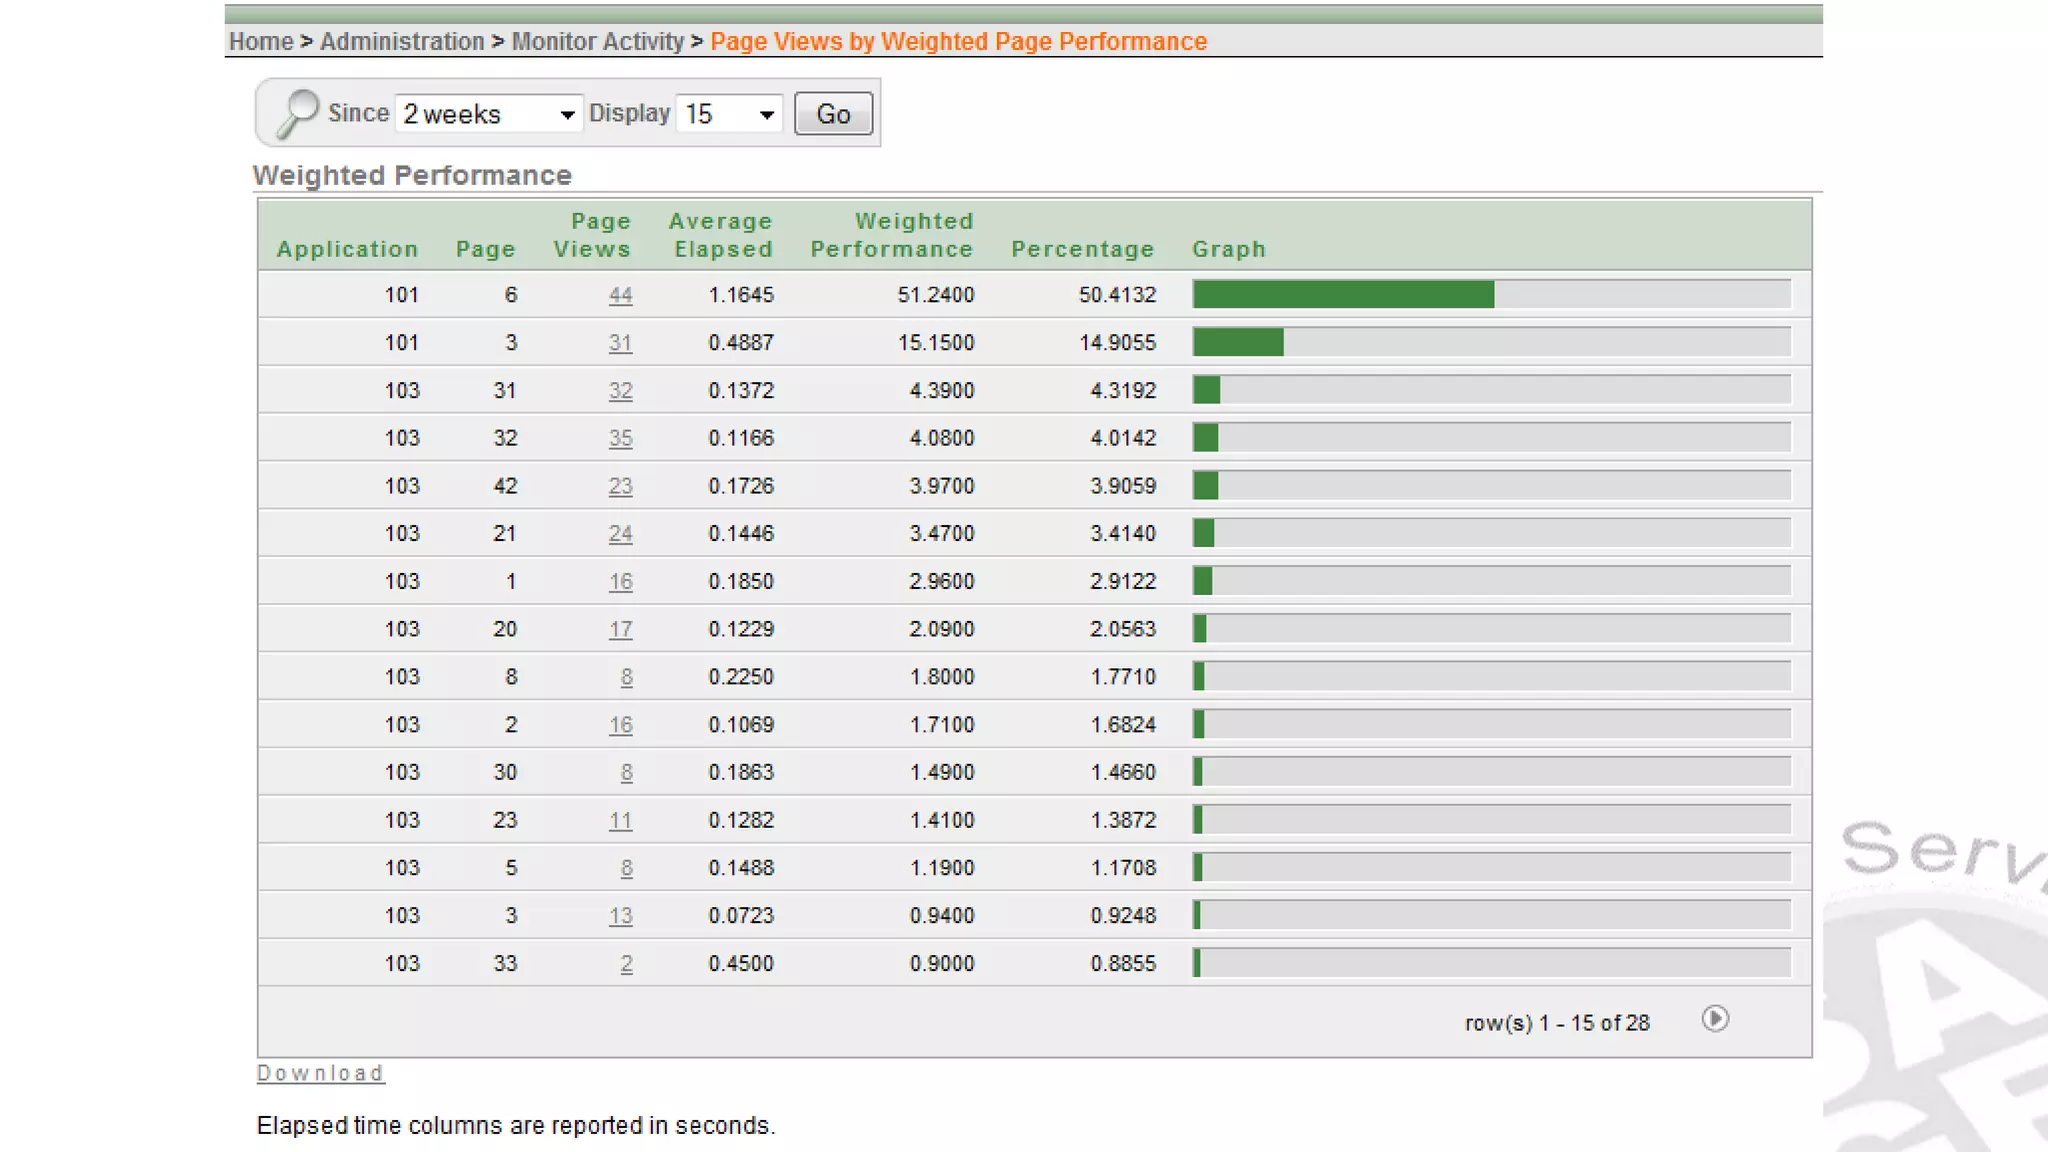The height and width of the screenshot is (1152, 2048).
Task: Click the 14.9055 percentage graph bar
Action: pyautogui.click(x=1238, y=343)
